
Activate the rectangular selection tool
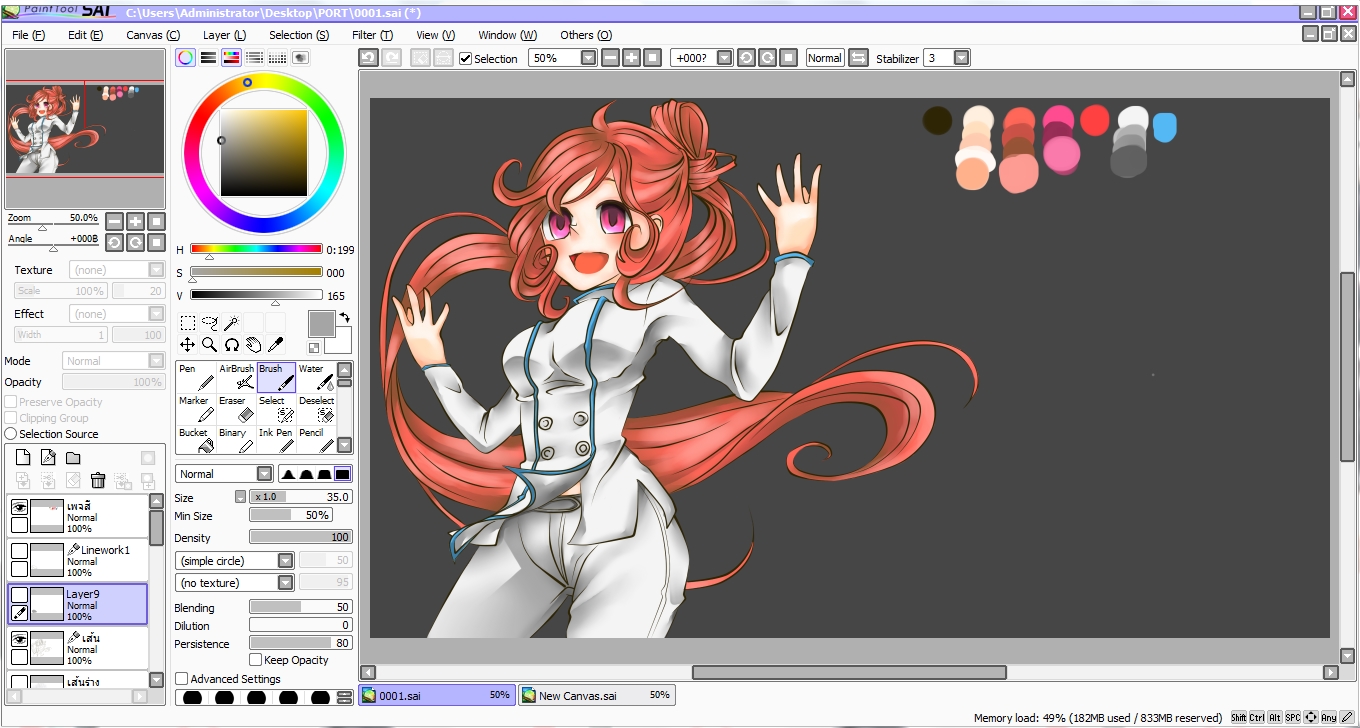click(187, 323)
